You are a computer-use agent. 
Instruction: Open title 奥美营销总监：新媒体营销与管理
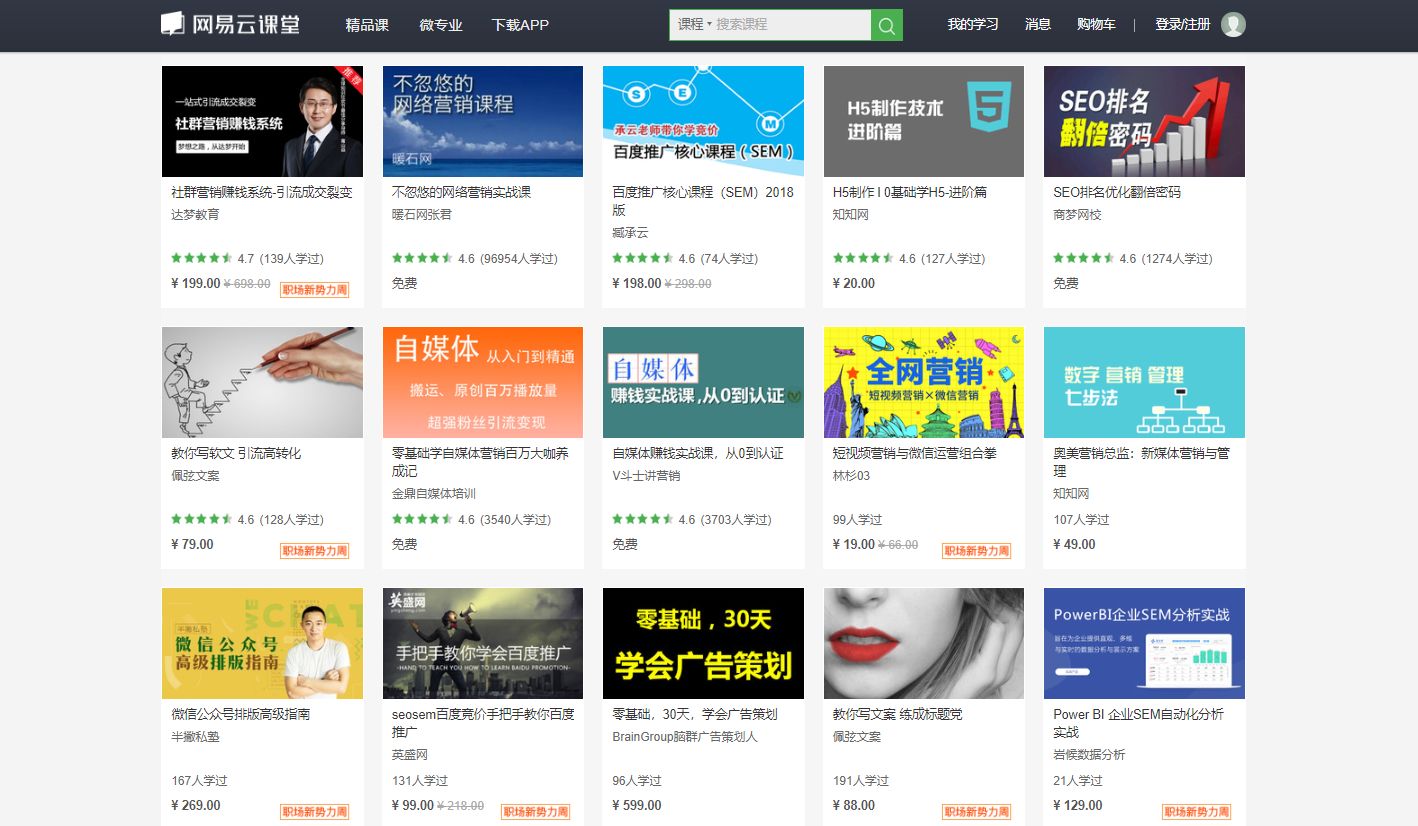click(1142, 462)
